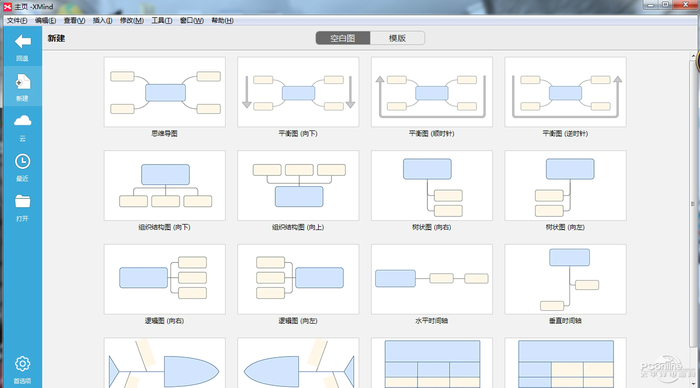Choose the 组织结构图 (向下) template
The image size is (700, 388).
click(x=165, y=185)
